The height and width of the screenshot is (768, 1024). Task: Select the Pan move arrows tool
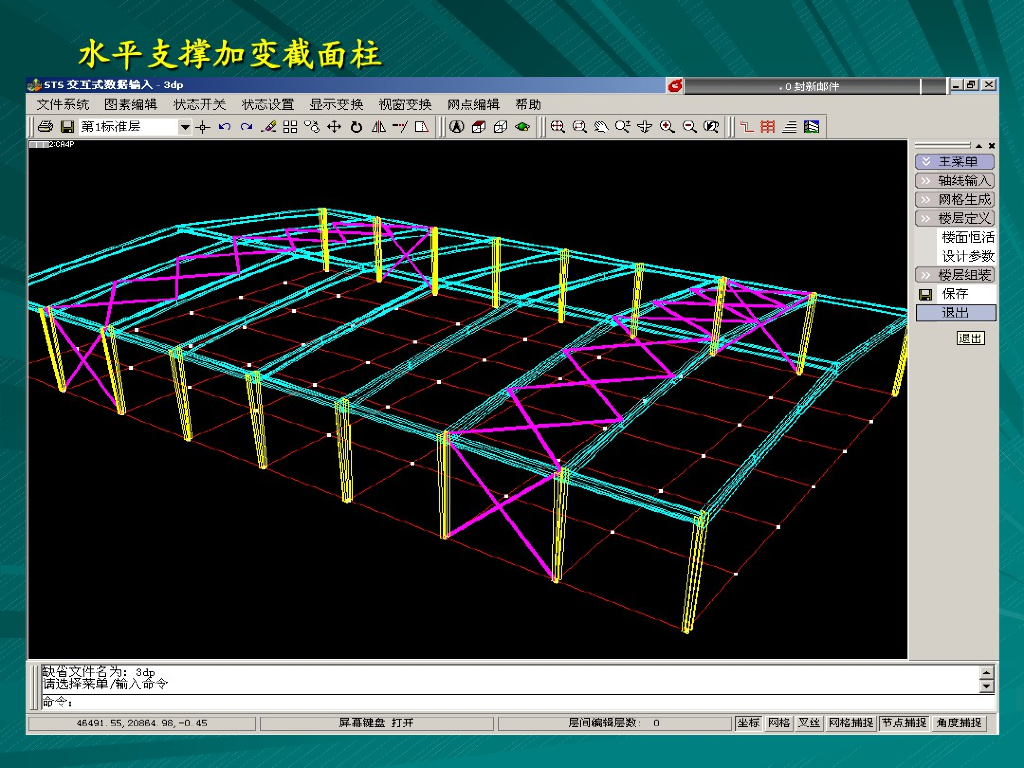click(x=334, y=127)
